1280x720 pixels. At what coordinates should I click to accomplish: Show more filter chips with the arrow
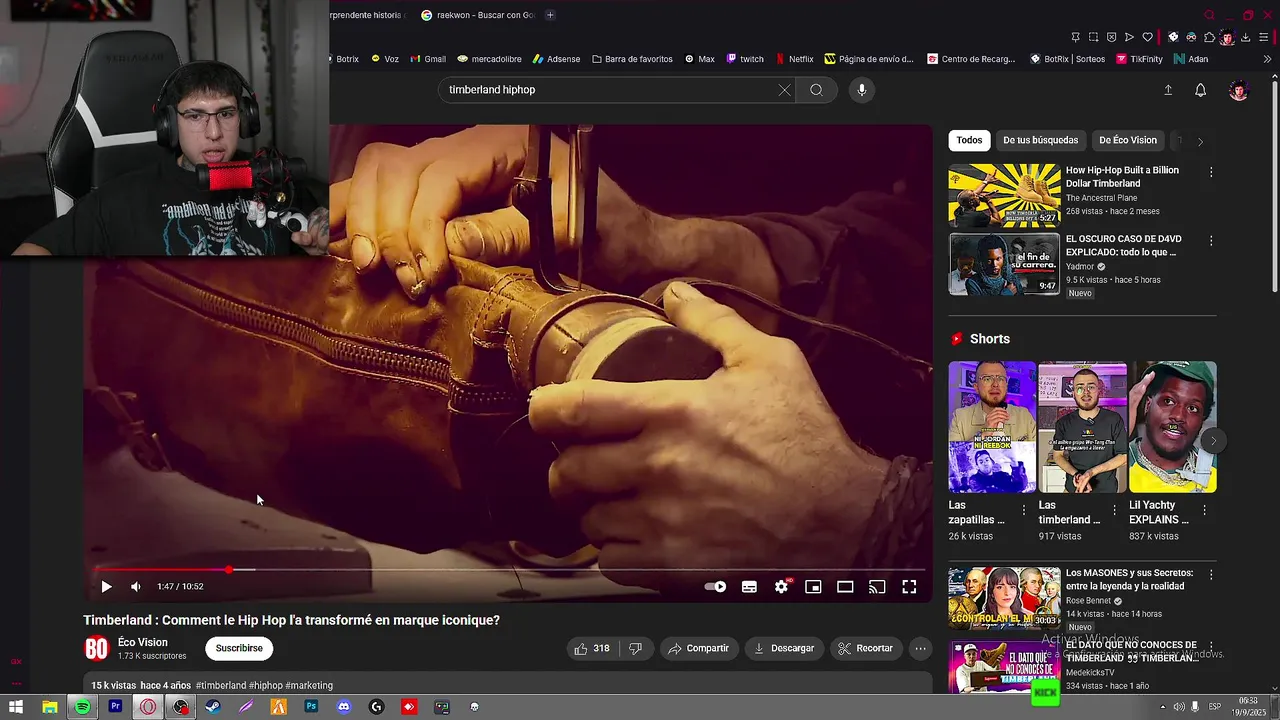[x=1200, y=141]
